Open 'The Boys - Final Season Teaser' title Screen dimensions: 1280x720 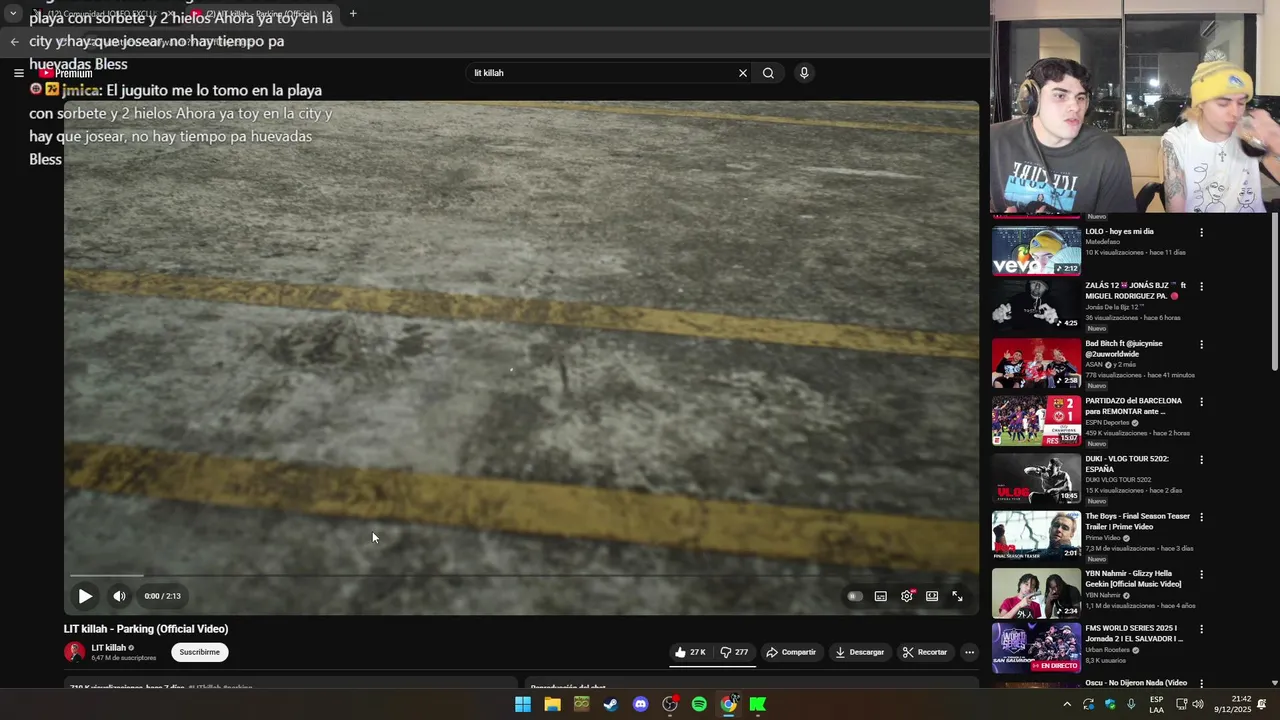(1138, 521)
